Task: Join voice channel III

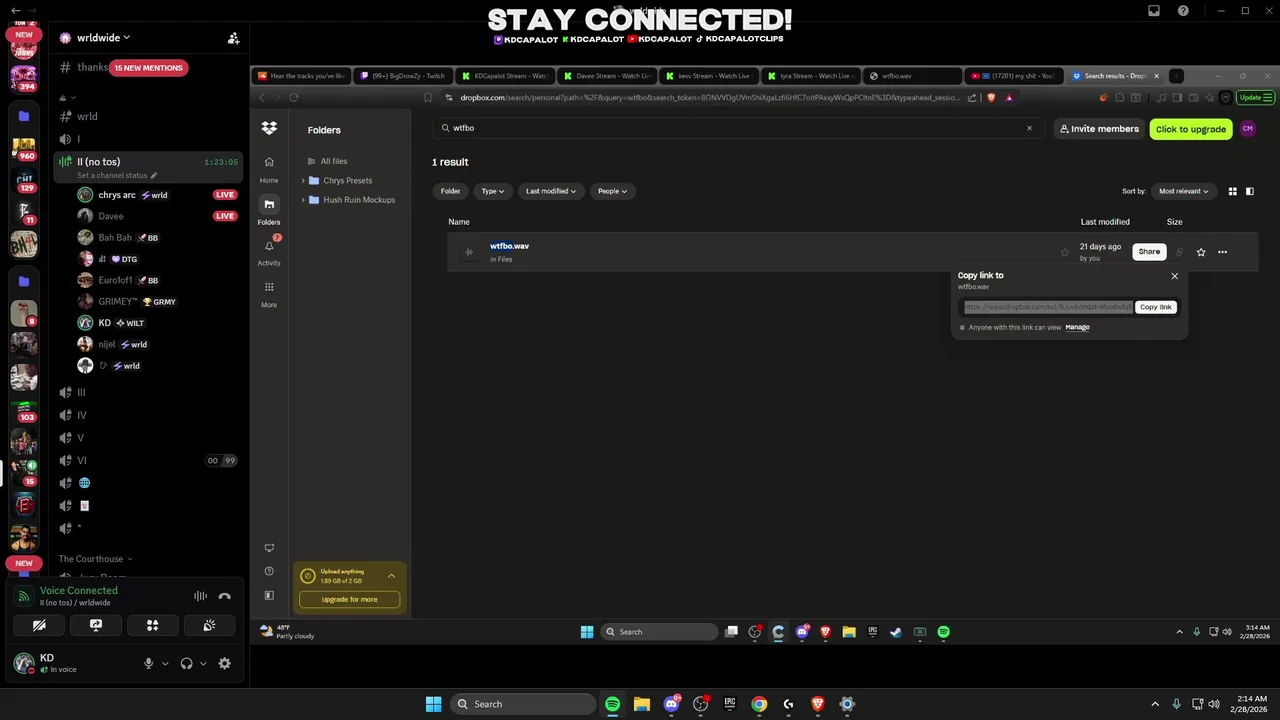Action: (x=82, y=392)
